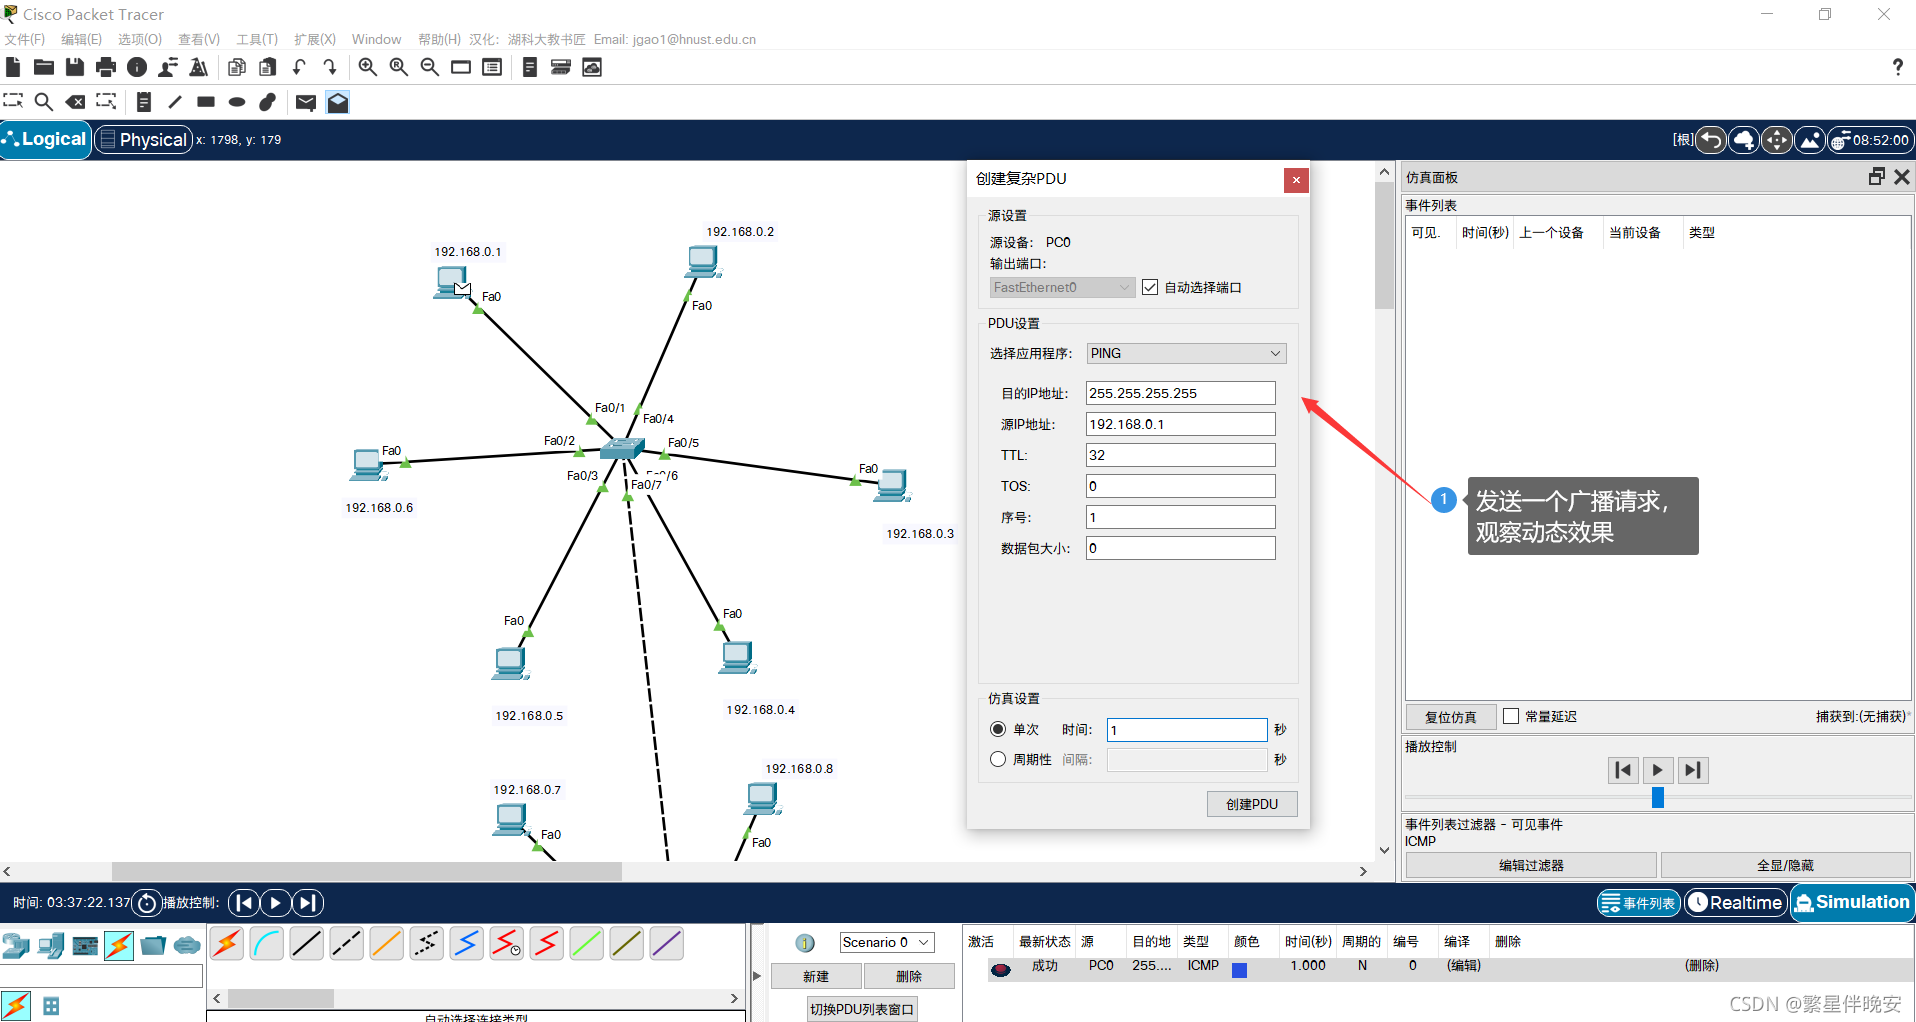1916x1022 pixels.
Task: Click the central switch device icon
Action: click(x=622, y=447)
